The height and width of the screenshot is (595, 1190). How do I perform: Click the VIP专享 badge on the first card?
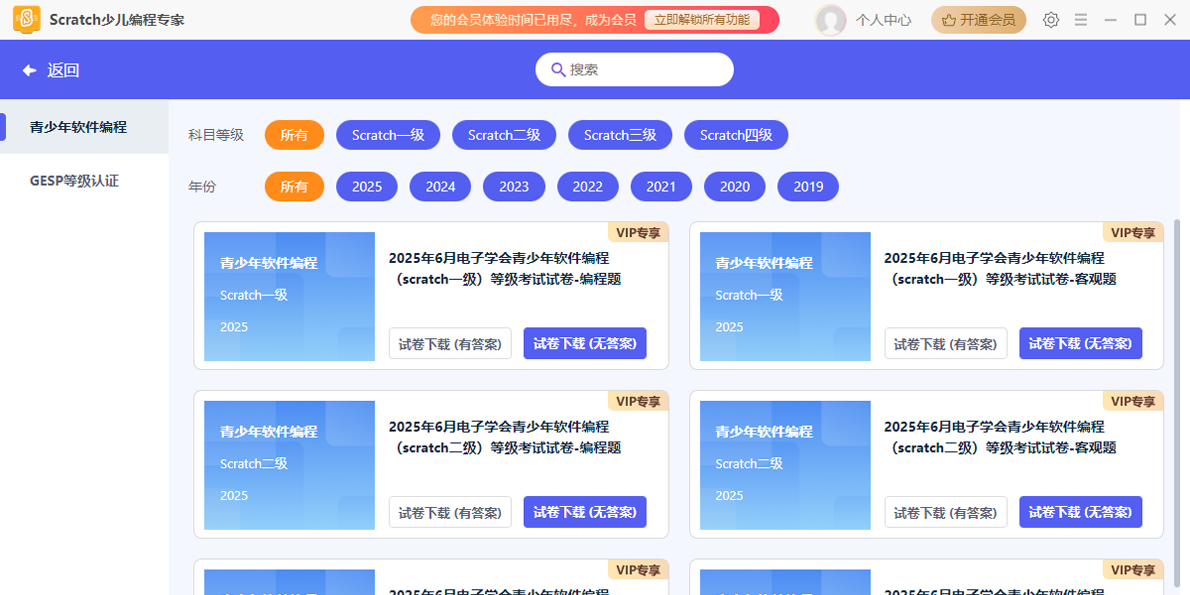(638, 231)
